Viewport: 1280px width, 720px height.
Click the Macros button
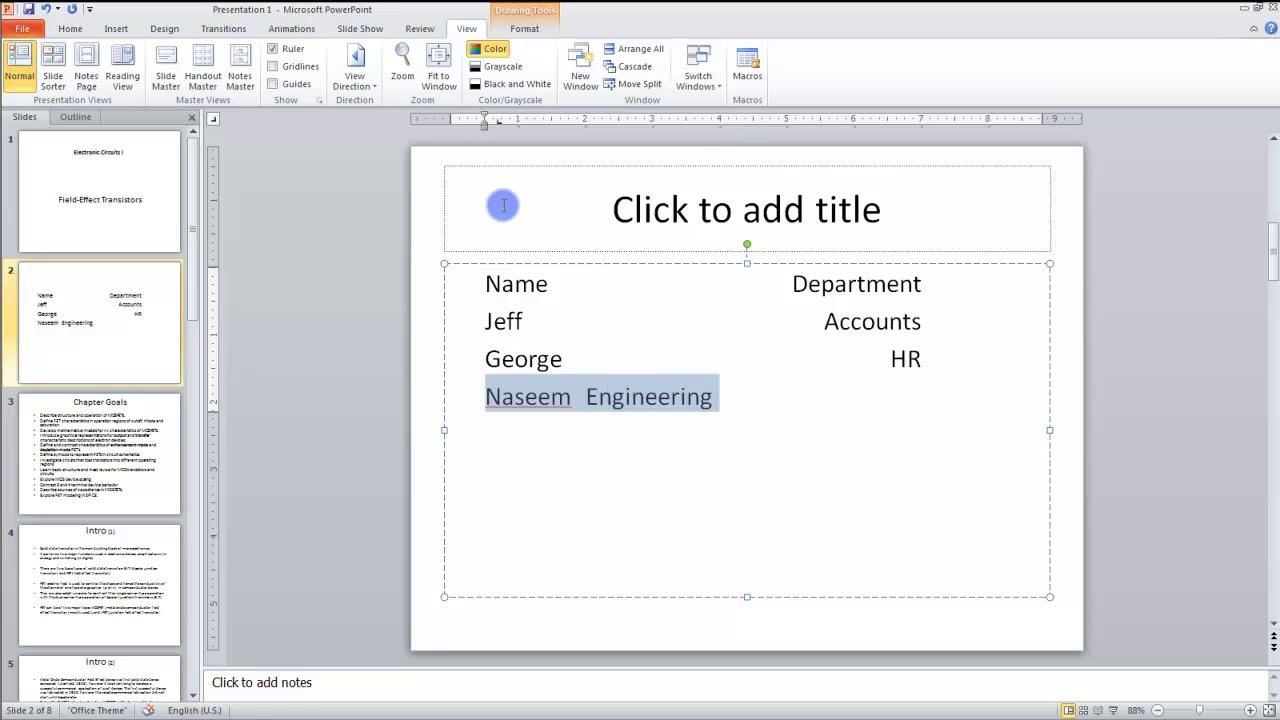point(747,62)
